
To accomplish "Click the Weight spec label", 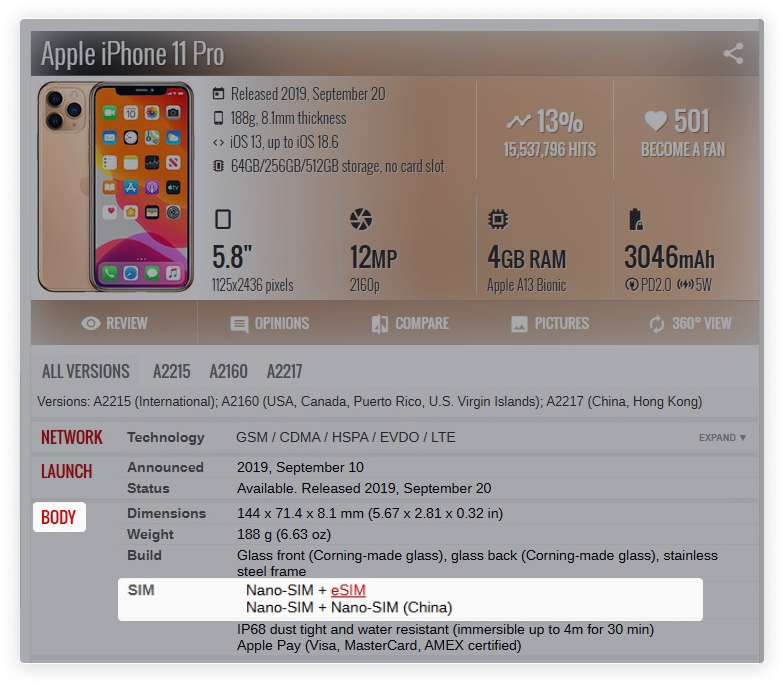I will click(150, 534).
